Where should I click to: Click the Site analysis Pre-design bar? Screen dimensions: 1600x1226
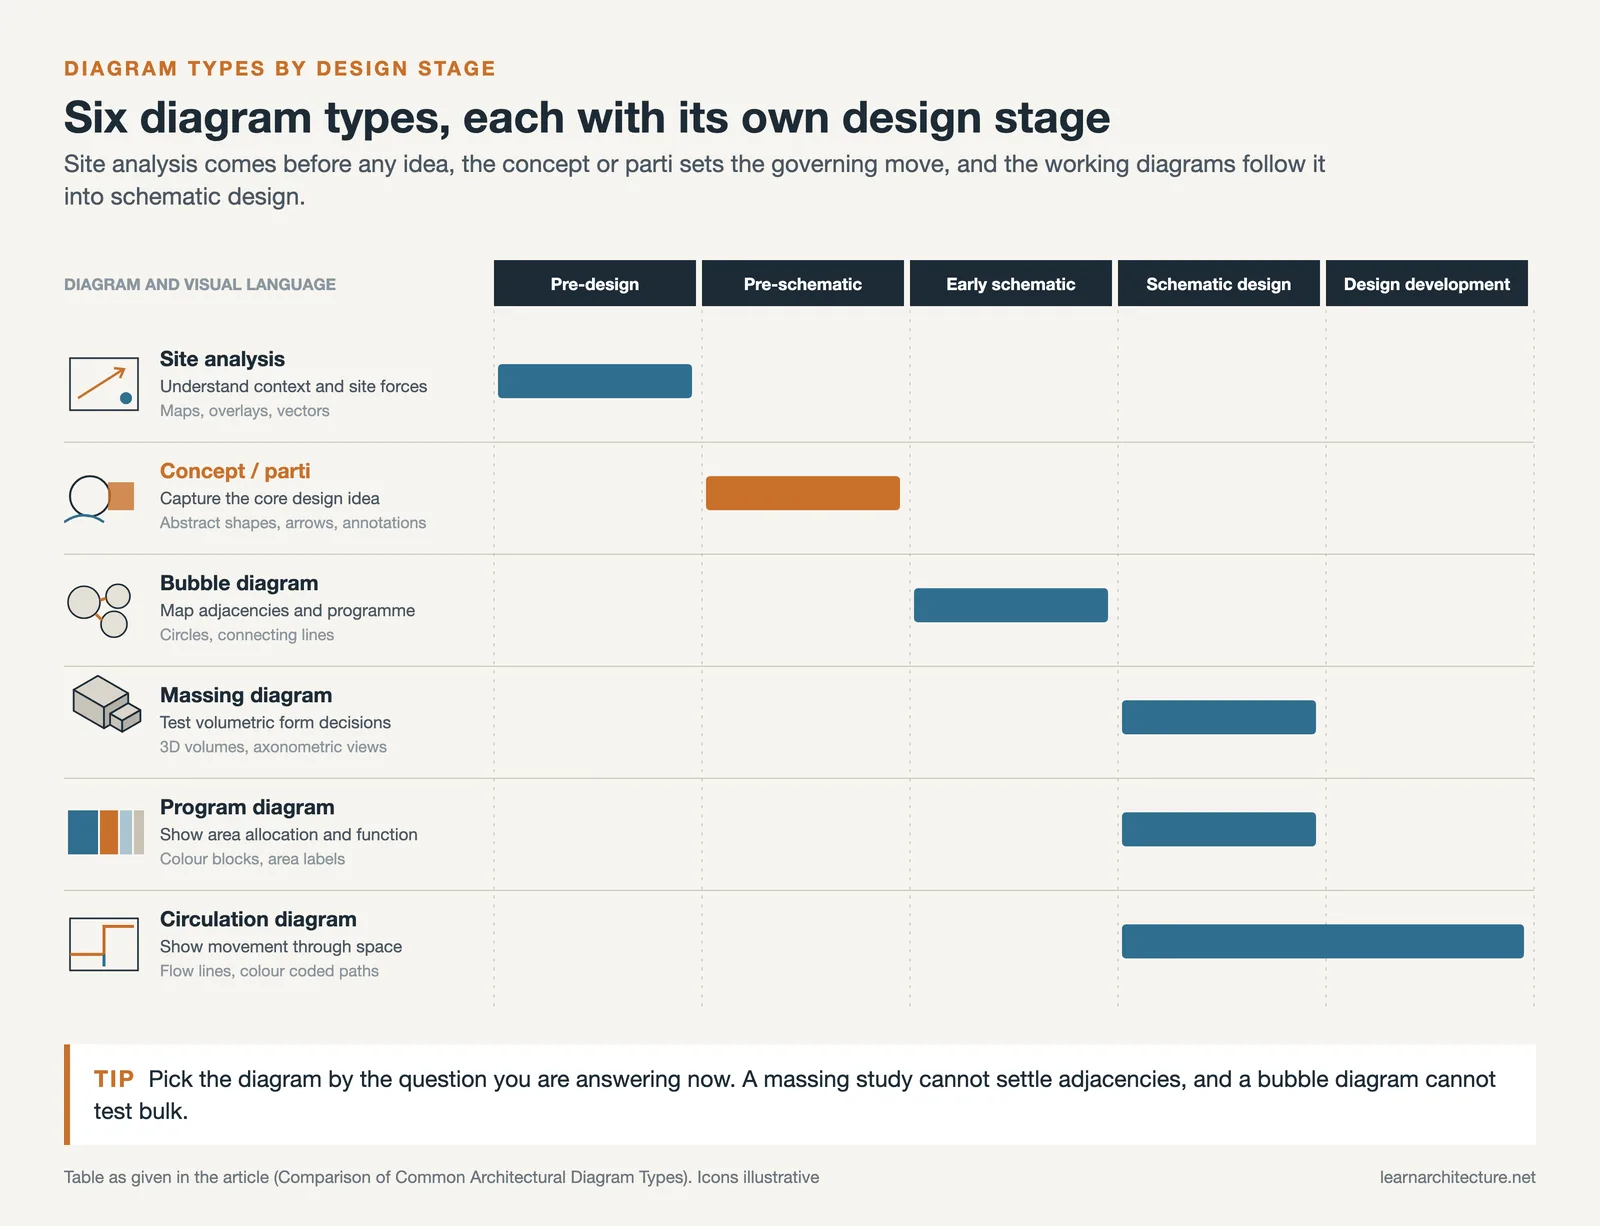595,381
